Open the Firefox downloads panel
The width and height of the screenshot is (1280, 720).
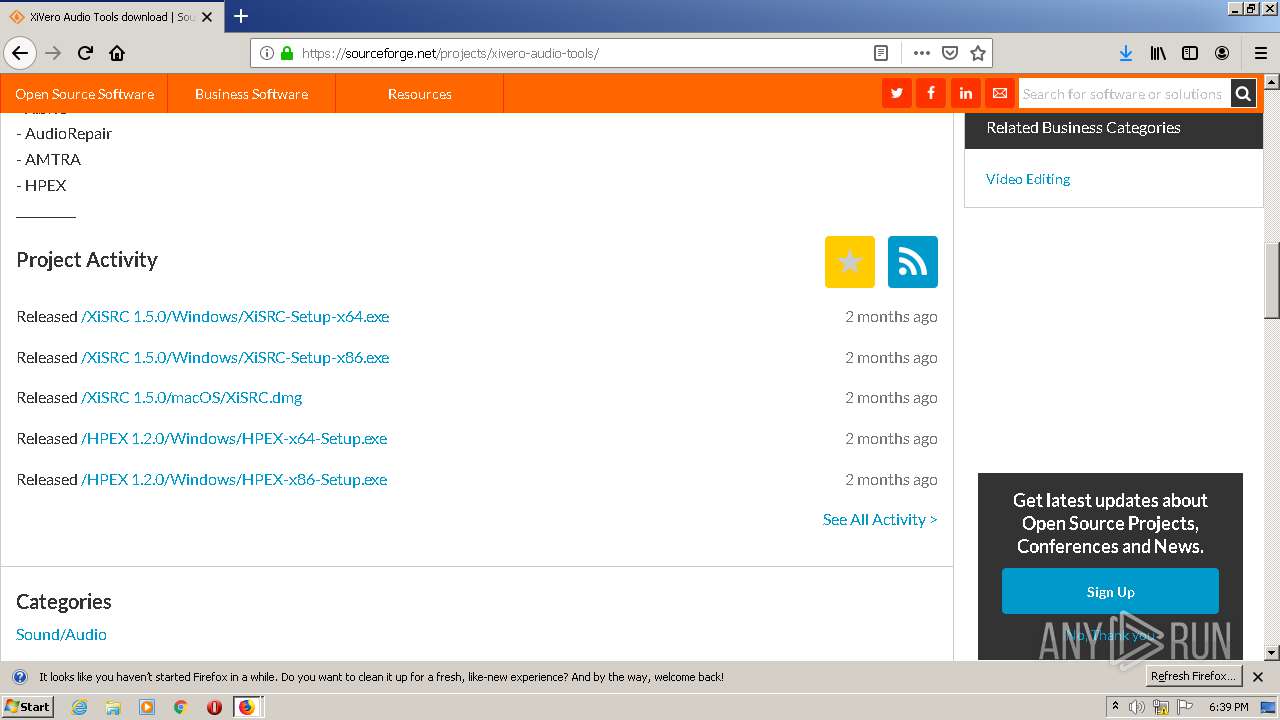coord(1126,53)
